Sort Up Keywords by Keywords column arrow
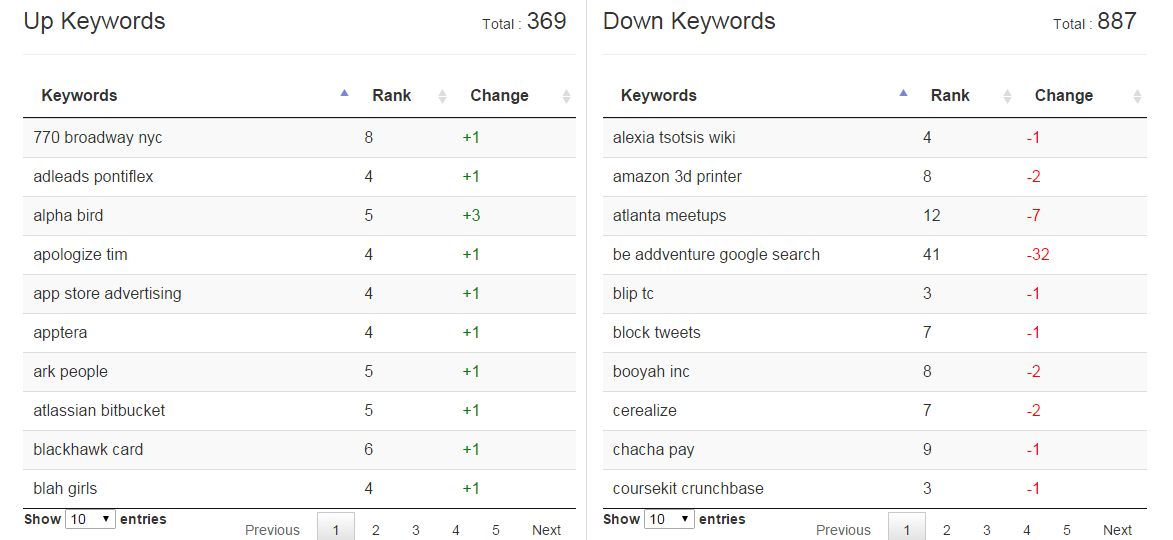Screen dimensions: 1173x540 pos(344,94)
